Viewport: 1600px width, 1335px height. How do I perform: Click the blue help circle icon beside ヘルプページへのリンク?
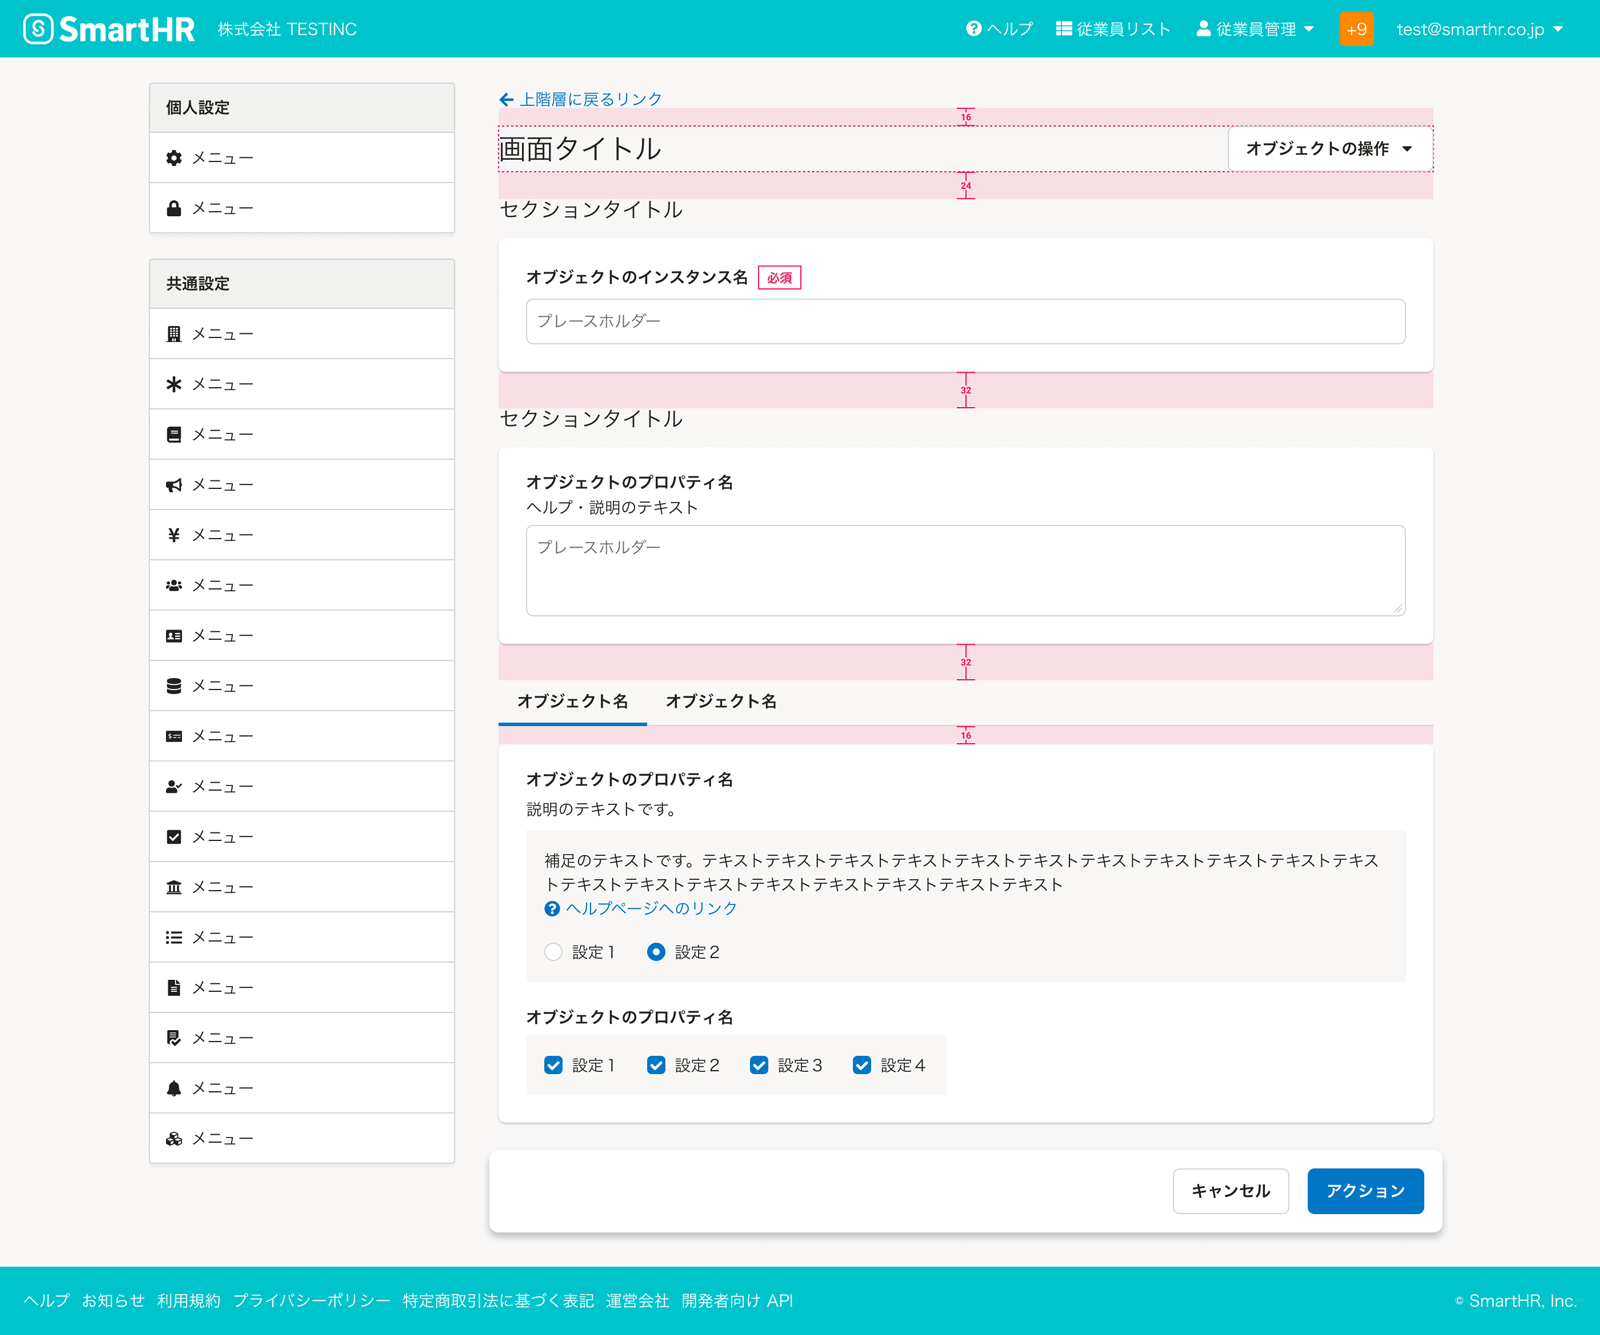(552, 909)
